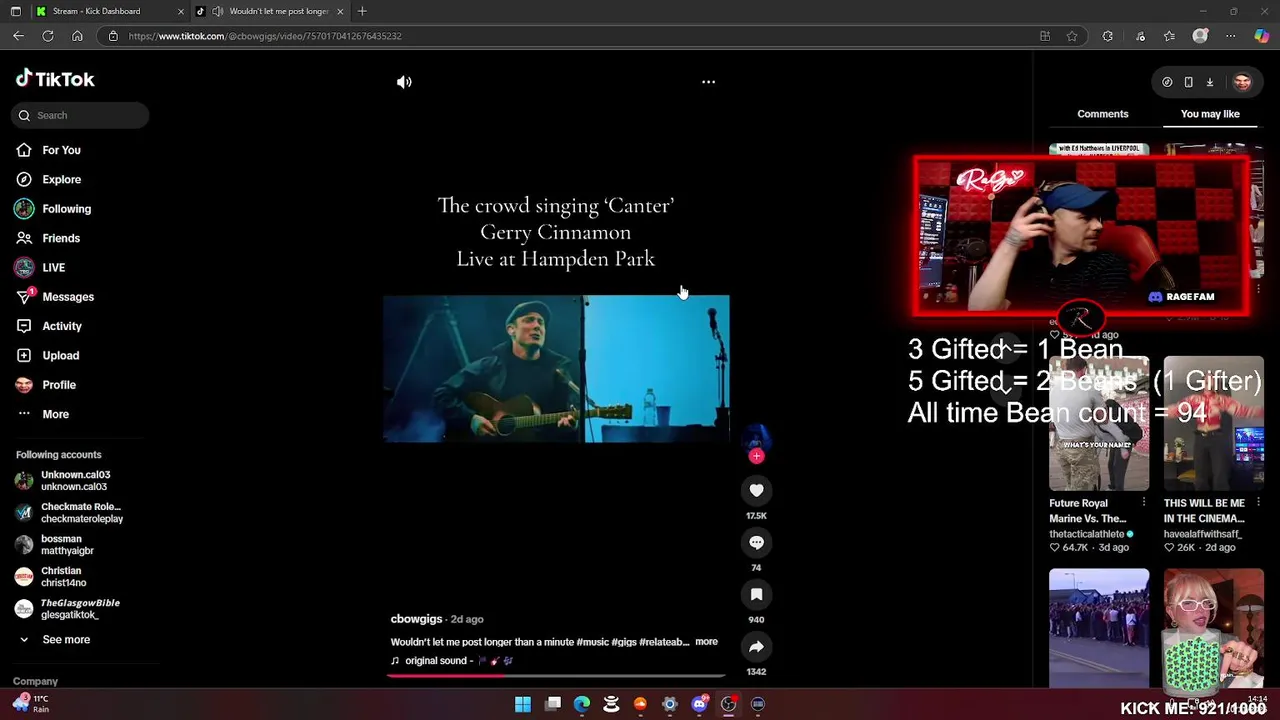Screen dimensions: 1280x720
Task: Open the Activity notifications
Action: tap(62, 326)
